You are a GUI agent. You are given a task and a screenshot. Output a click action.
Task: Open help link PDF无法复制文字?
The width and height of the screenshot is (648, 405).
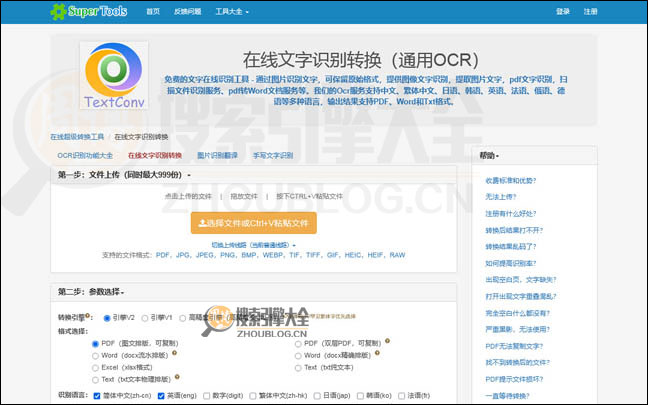(514, 346)
